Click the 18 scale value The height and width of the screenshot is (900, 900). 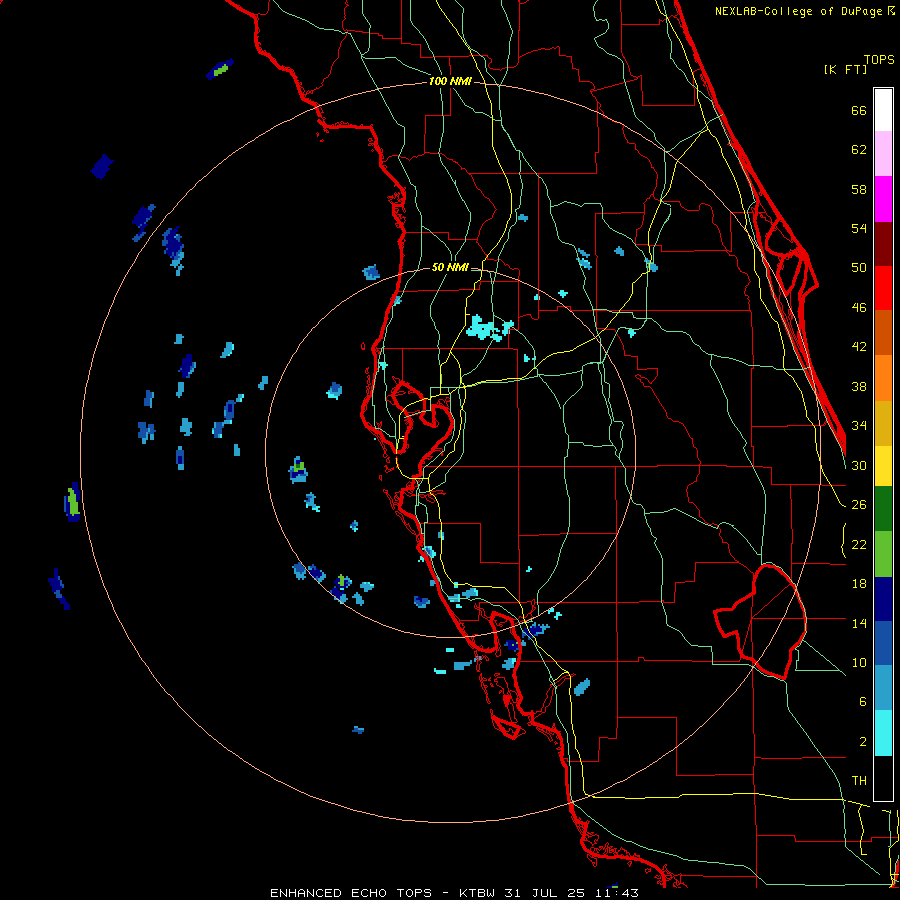tap(859, 584)
